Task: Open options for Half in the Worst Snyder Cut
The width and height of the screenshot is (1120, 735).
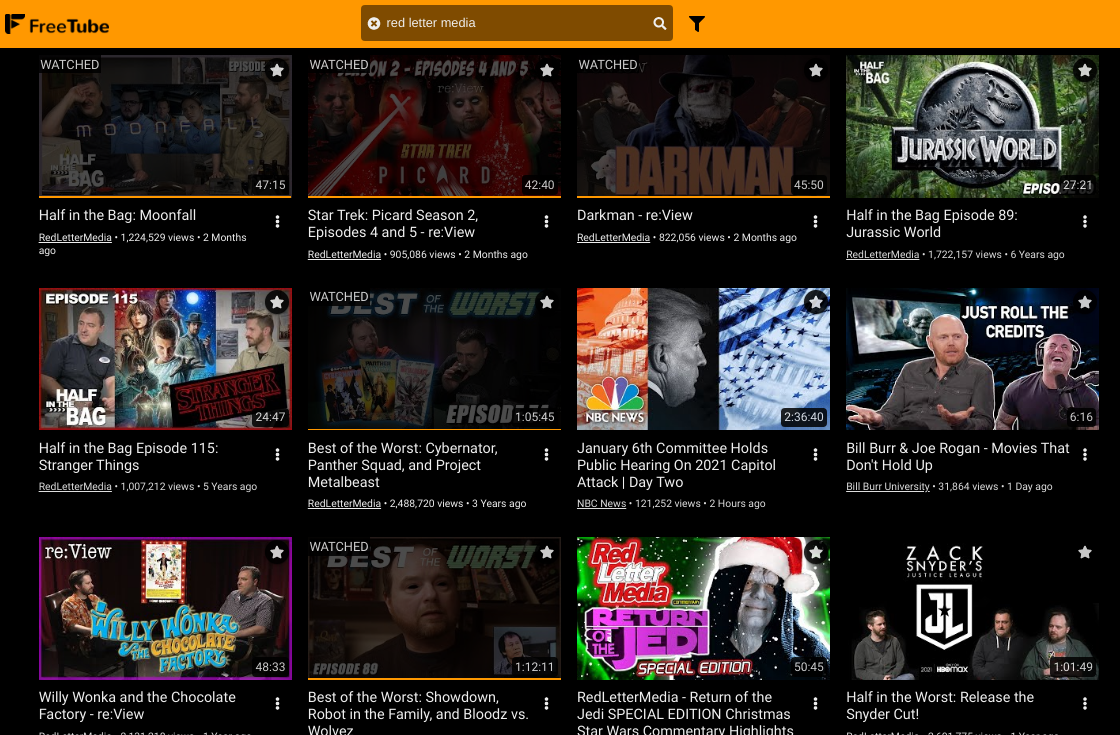Action: click(1084, 704)
